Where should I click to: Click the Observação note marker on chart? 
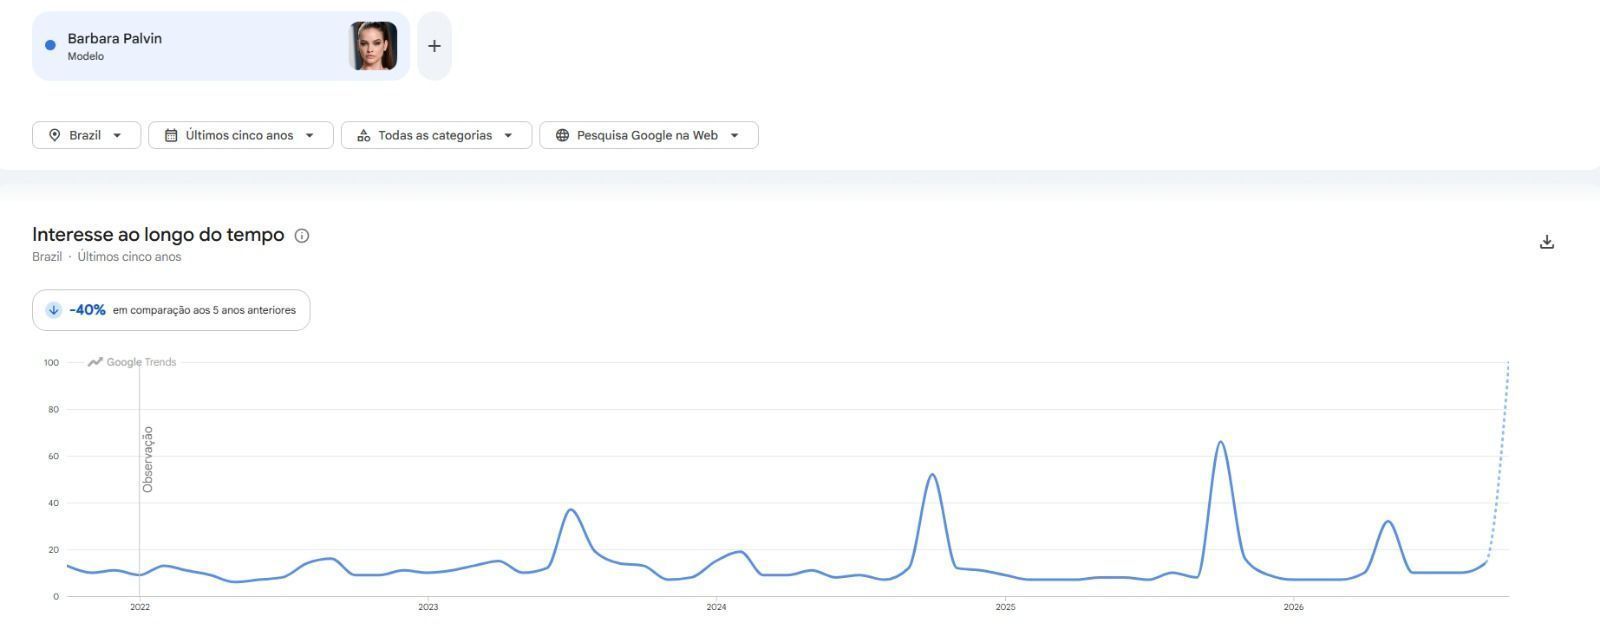tap(148, 459)
